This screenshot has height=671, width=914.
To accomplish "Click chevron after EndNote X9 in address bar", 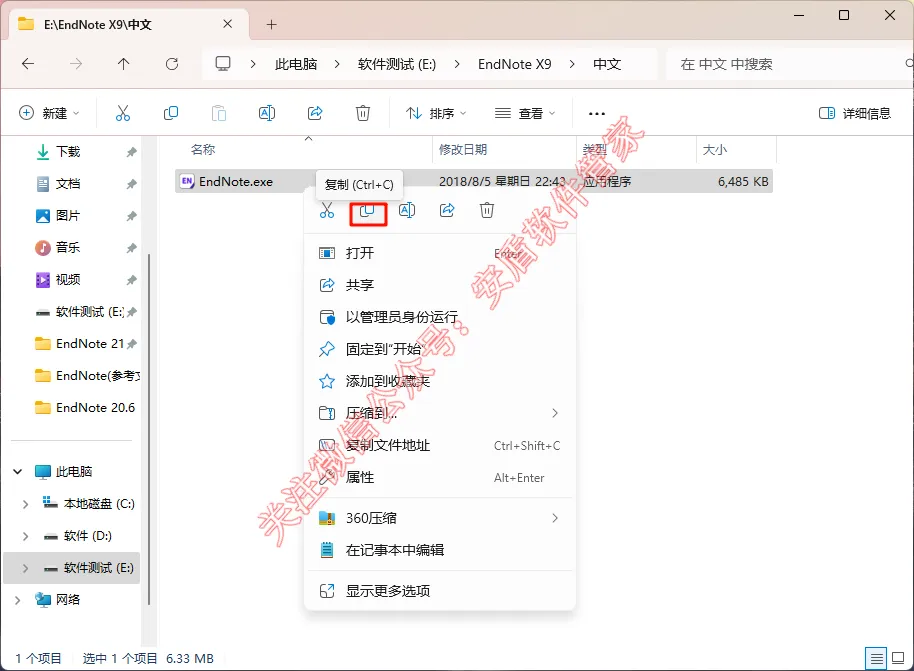I will (572, 64).
